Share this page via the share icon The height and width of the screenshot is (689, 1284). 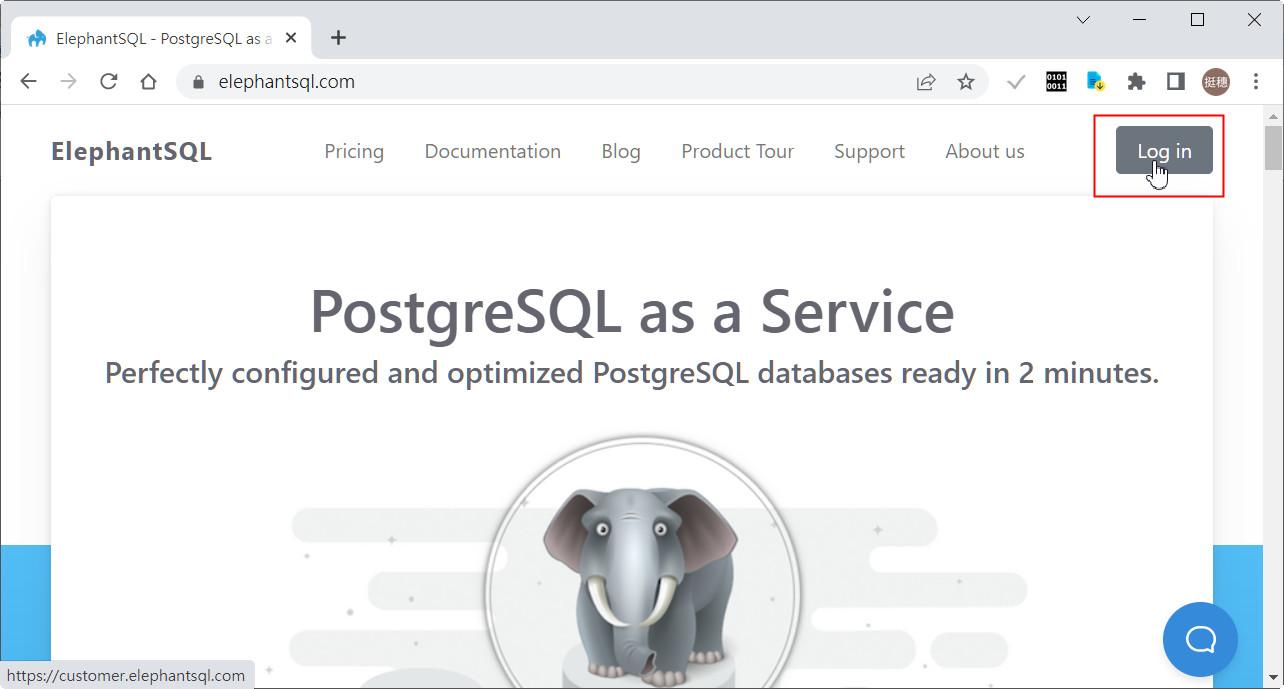(926, 82)
